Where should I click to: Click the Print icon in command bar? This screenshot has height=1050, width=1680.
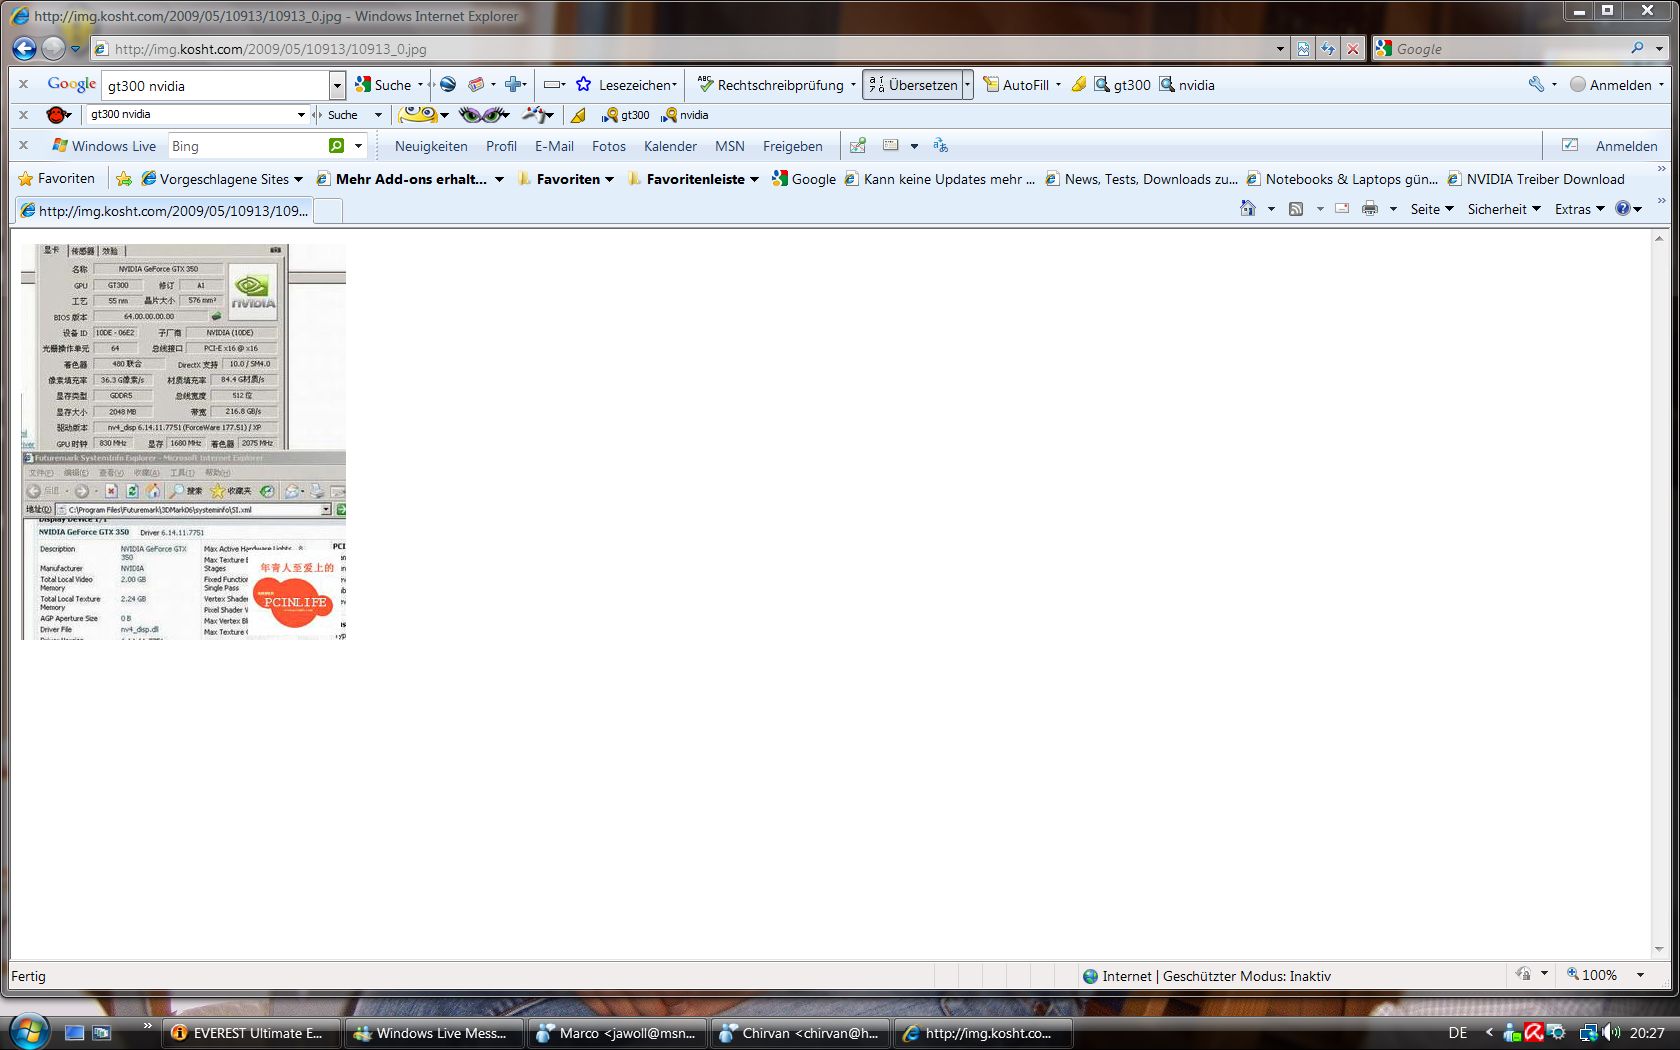(1370, 209)
